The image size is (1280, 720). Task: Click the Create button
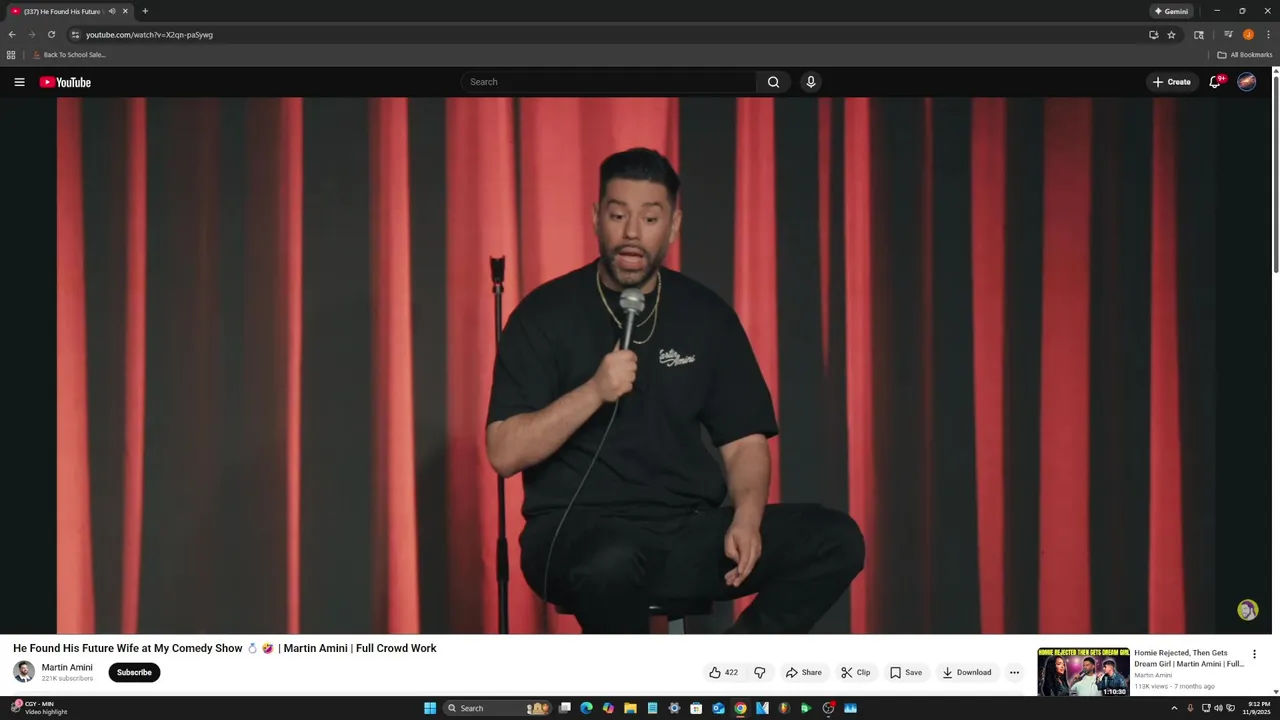pyautogui.click(x=1172, y=82)
